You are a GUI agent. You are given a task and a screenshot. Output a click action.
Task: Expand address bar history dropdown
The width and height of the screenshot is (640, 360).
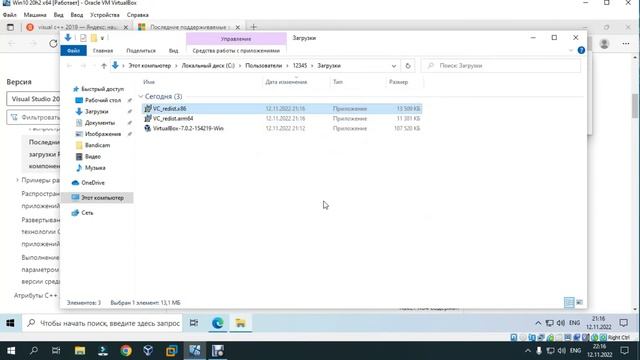pyautogui.click(x=393, y=66)
